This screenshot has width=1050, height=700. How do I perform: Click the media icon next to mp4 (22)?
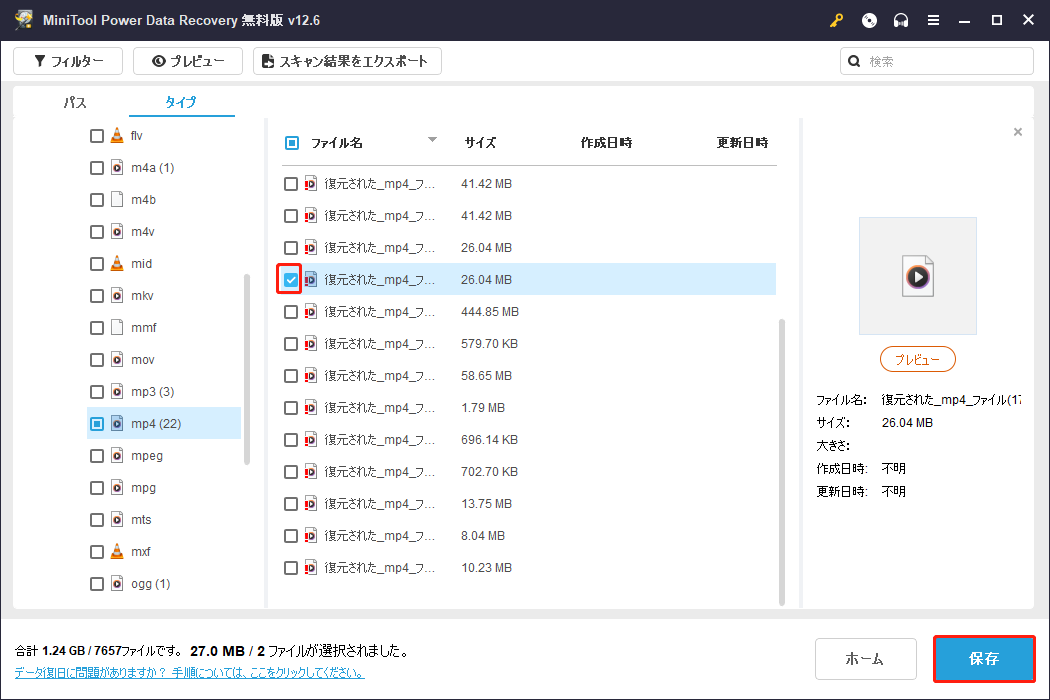117,423
